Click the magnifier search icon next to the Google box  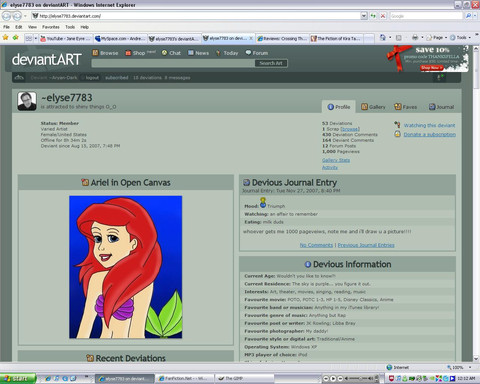[468, 16]
